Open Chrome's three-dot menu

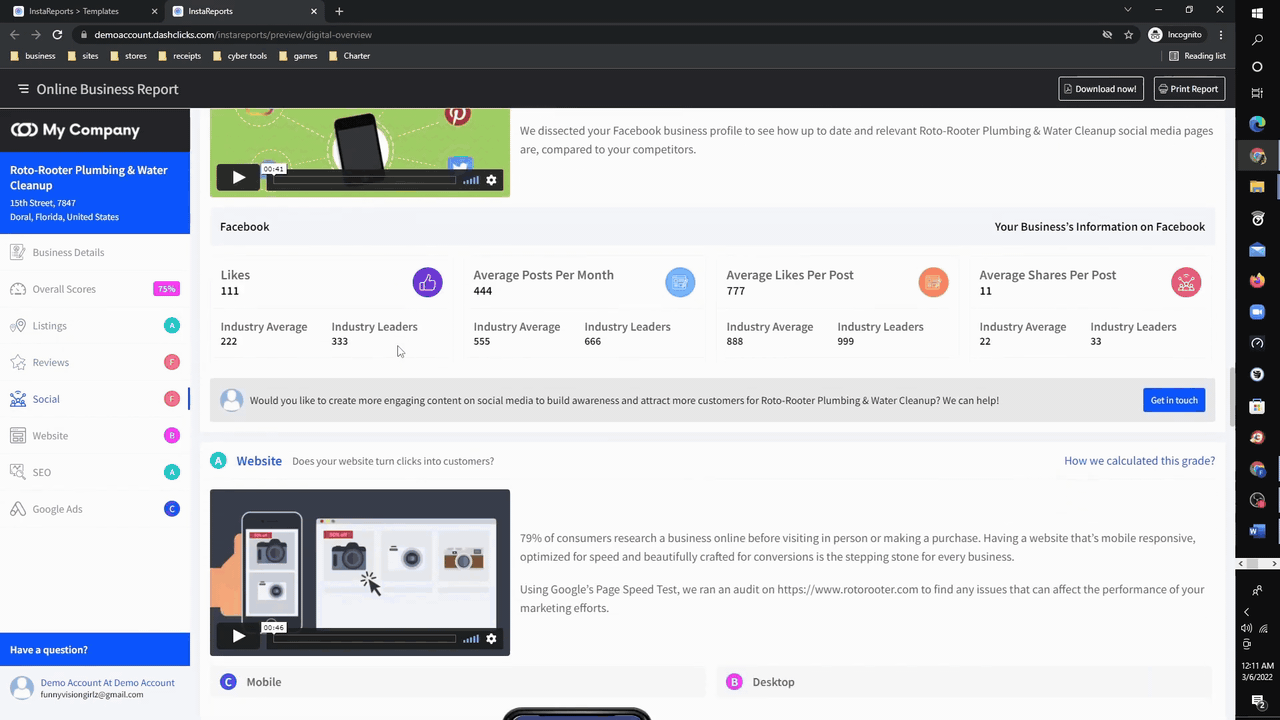click(x=1221, y=34)
